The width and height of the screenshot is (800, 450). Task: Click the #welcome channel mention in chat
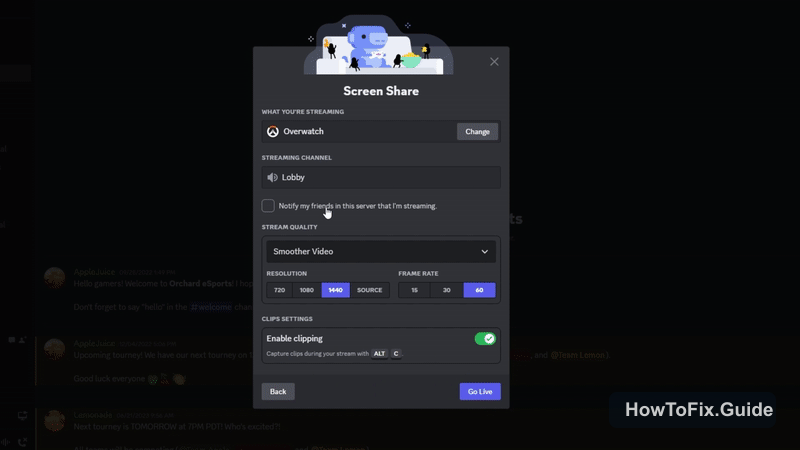point(211,307)
